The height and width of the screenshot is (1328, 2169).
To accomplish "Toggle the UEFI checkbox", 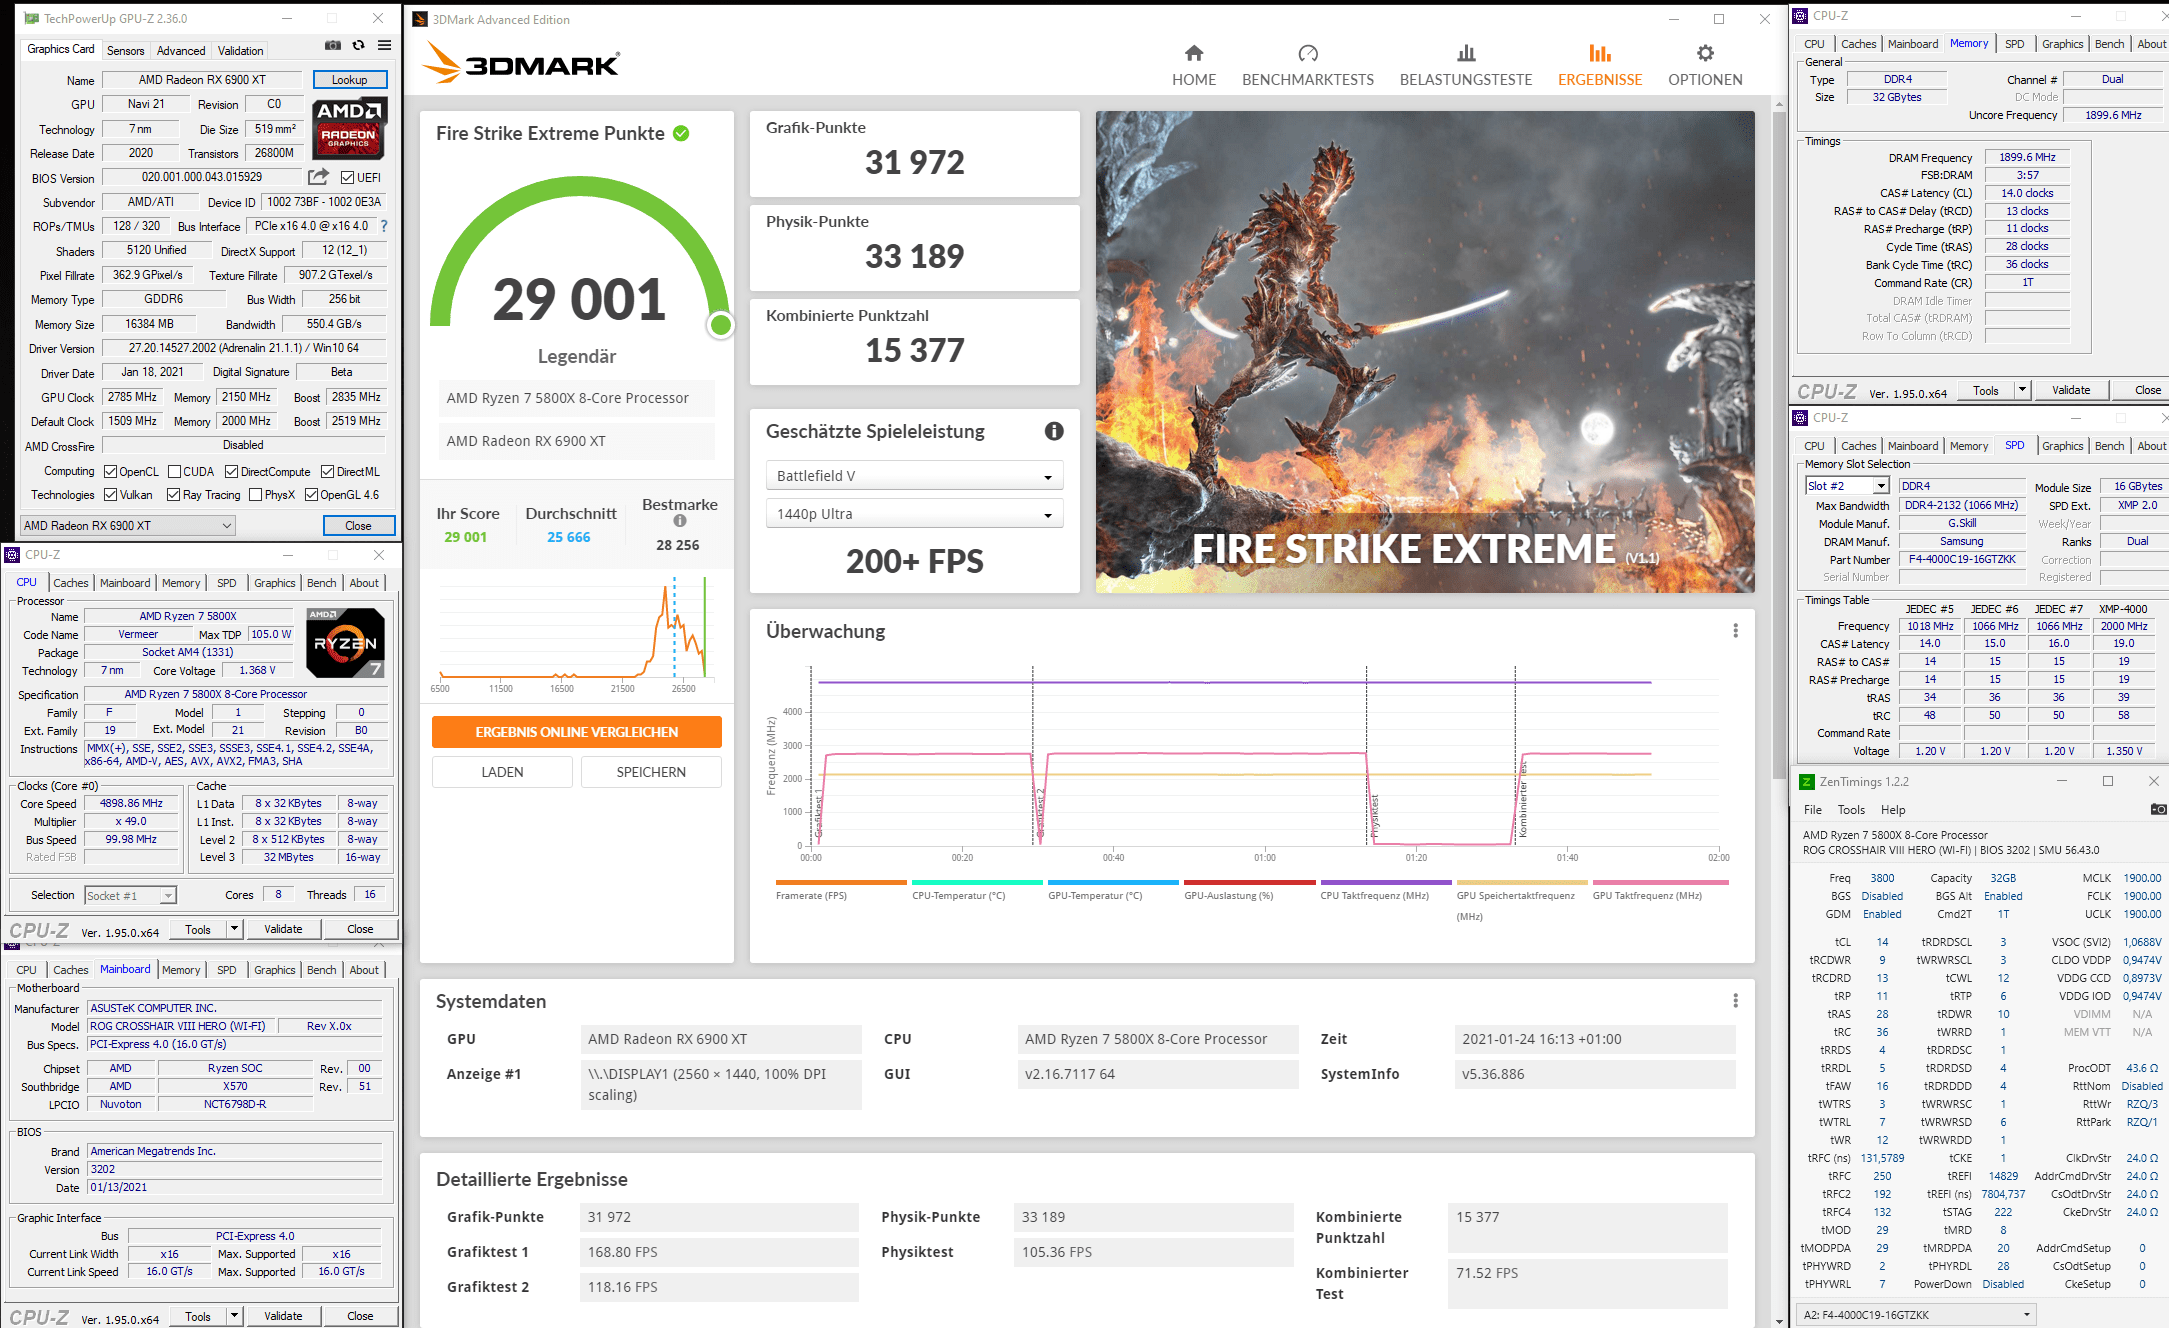I will pos(347,178).
